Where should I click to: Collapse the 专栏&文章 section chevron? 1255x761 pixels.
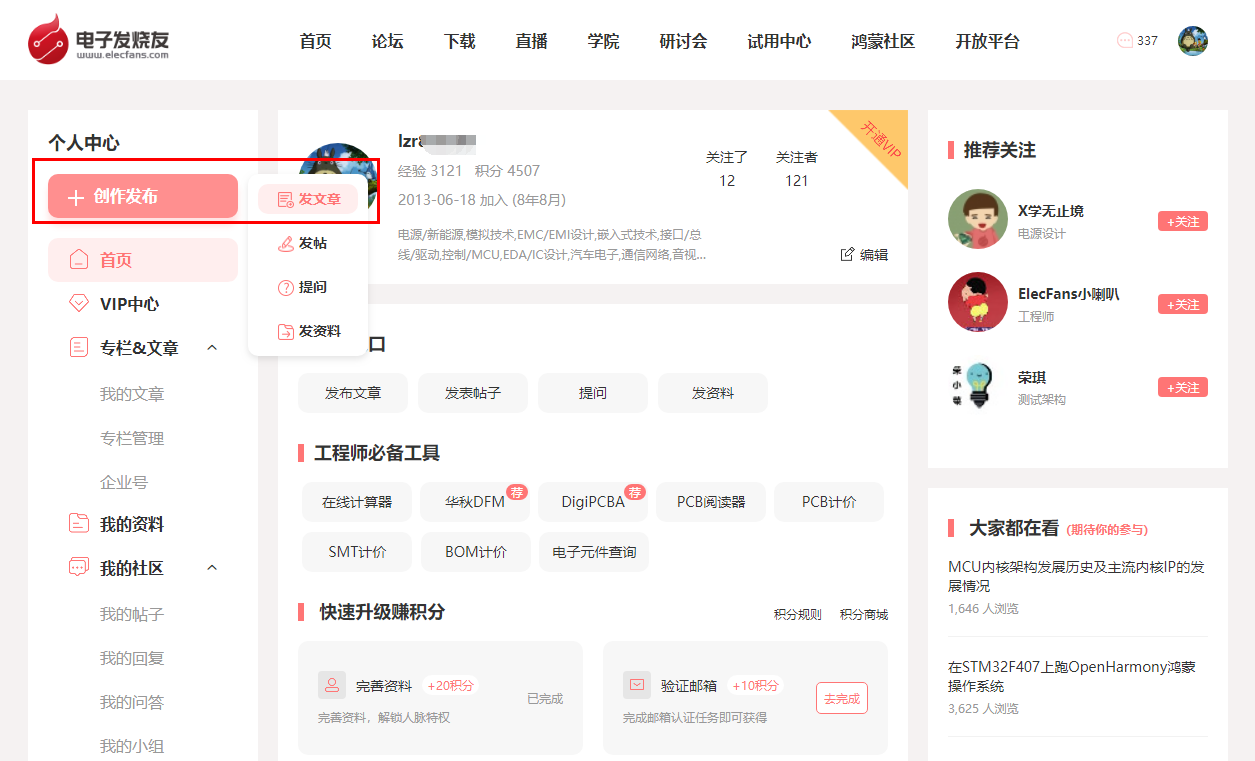pos(212,348)
